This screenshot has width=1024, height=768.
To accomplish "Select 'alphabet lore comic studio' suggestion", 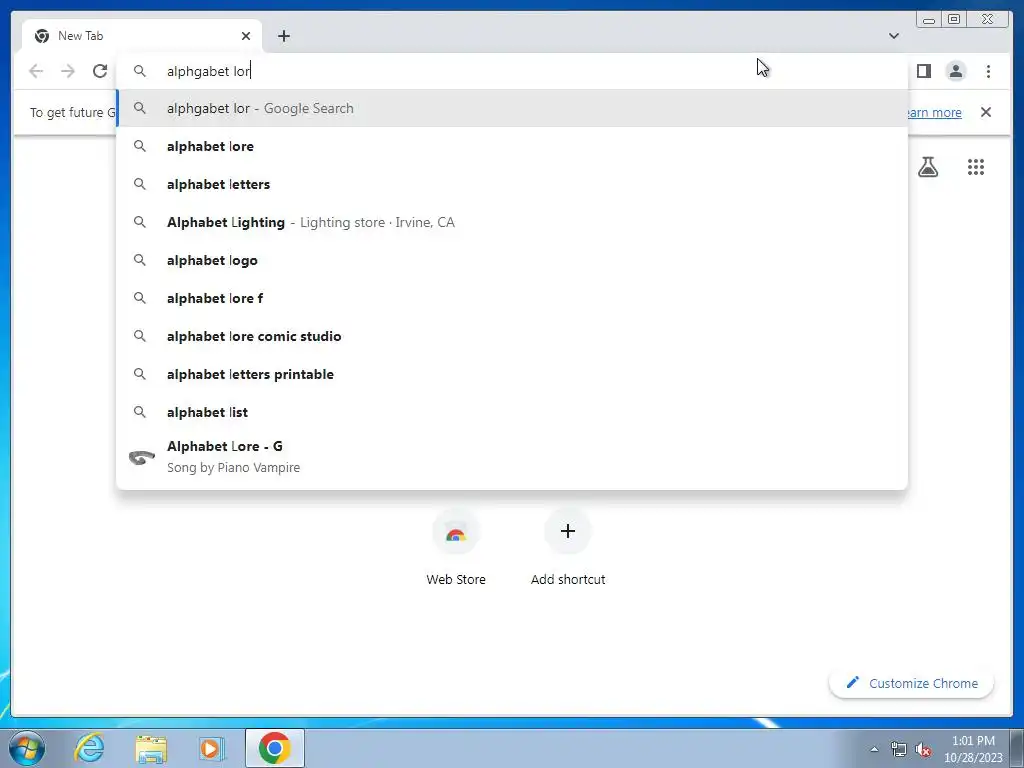I will pyautogui.click(x=512, y=336).
